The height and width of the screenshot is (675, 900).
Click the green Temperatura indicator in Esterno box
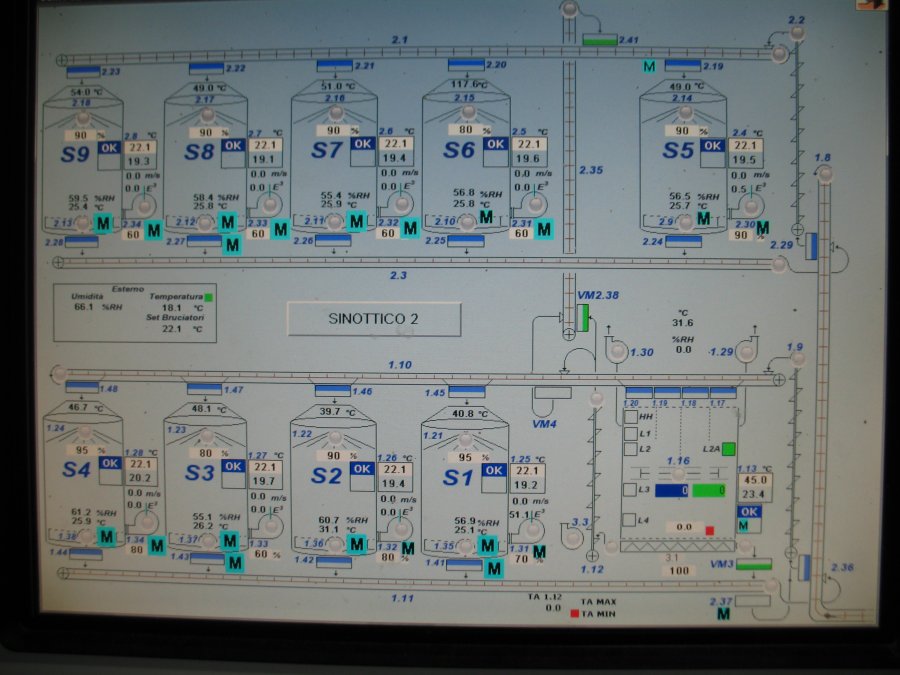click(208, 297)
